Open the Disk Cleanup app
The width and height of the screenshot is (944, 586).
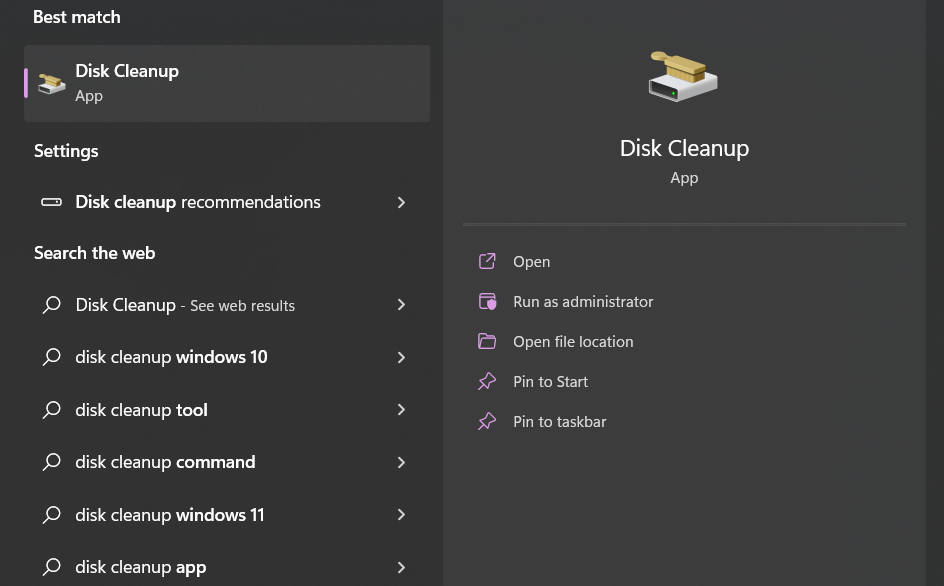[x=531, y=261]
